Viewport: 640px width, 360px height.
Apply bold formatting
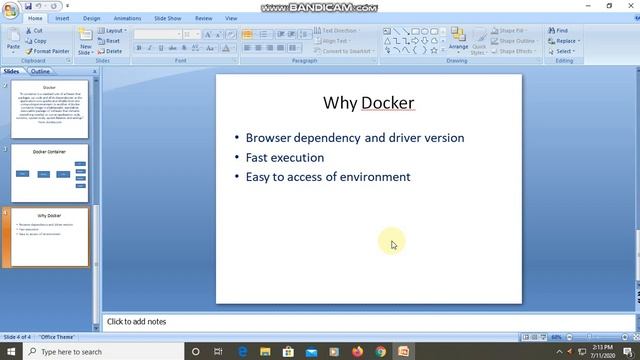139,48
